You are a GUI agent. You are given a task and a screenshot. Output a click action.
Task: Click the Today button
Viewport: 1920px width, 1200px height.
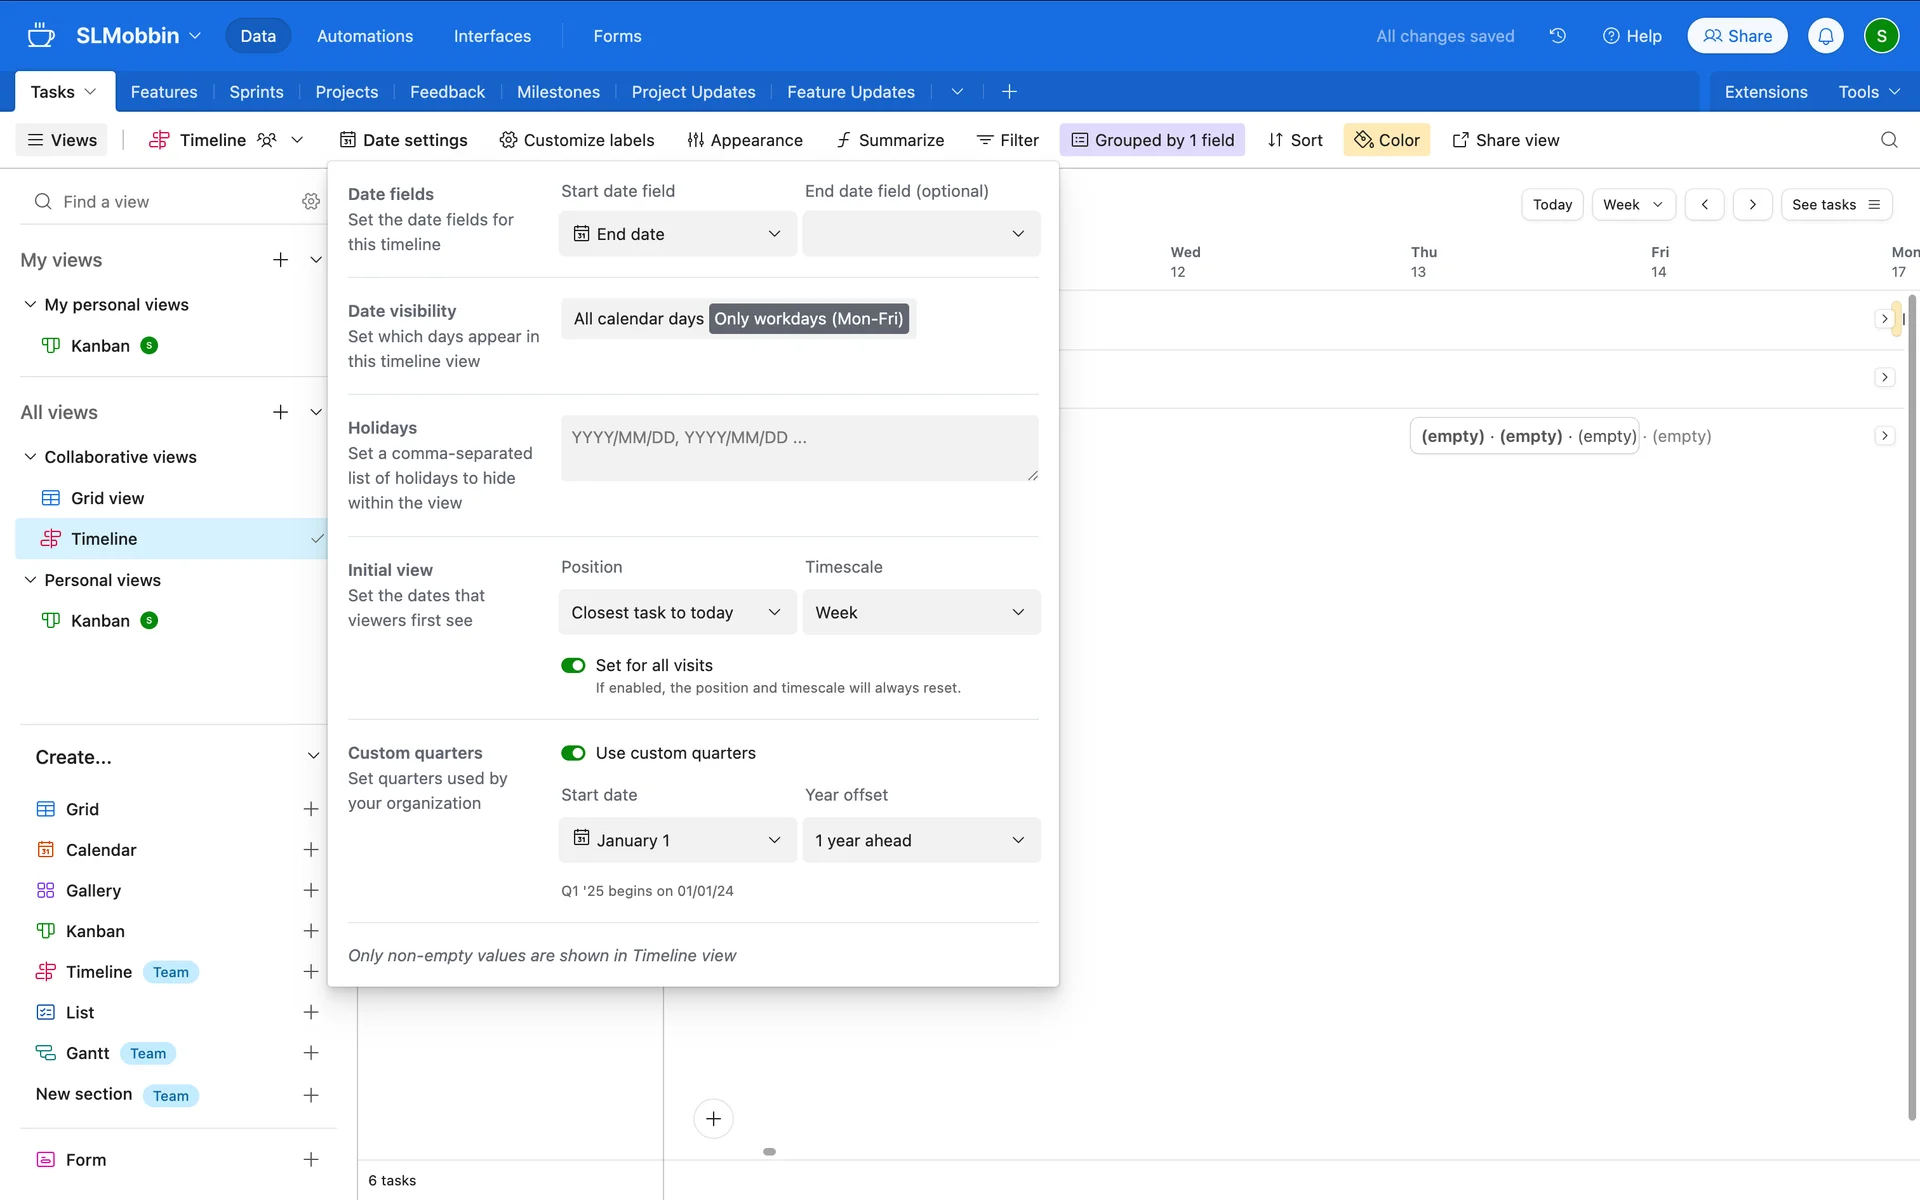pos(1552,205)
